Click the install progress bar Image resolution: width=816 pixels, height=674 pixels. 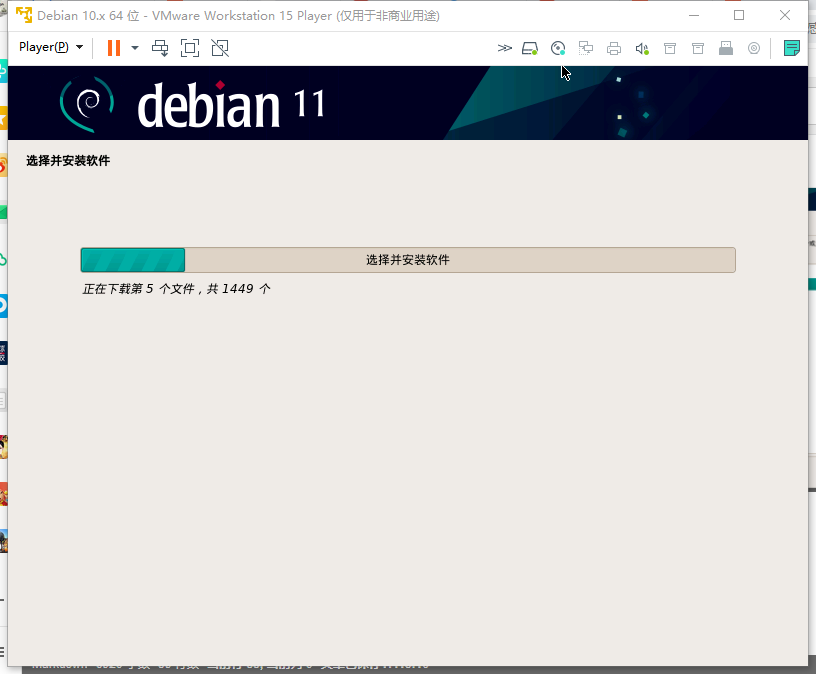[x=408, y=260]
